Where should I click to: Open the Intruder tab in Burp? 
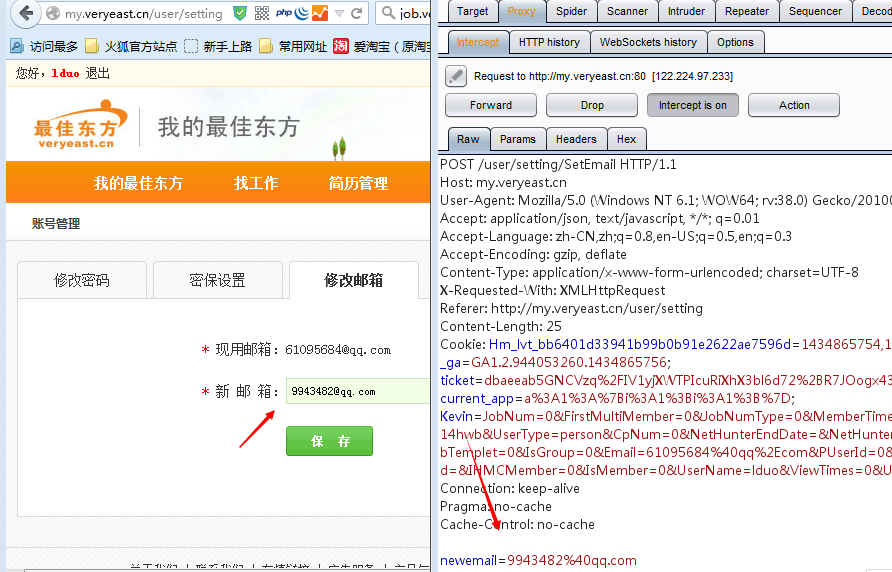686,11
